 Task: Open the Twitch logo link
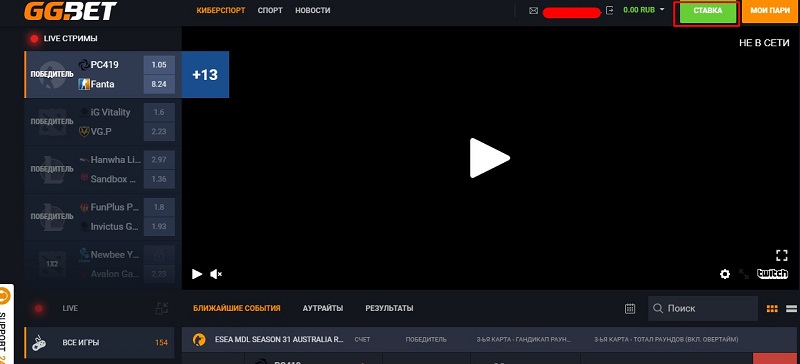point(772,274)
